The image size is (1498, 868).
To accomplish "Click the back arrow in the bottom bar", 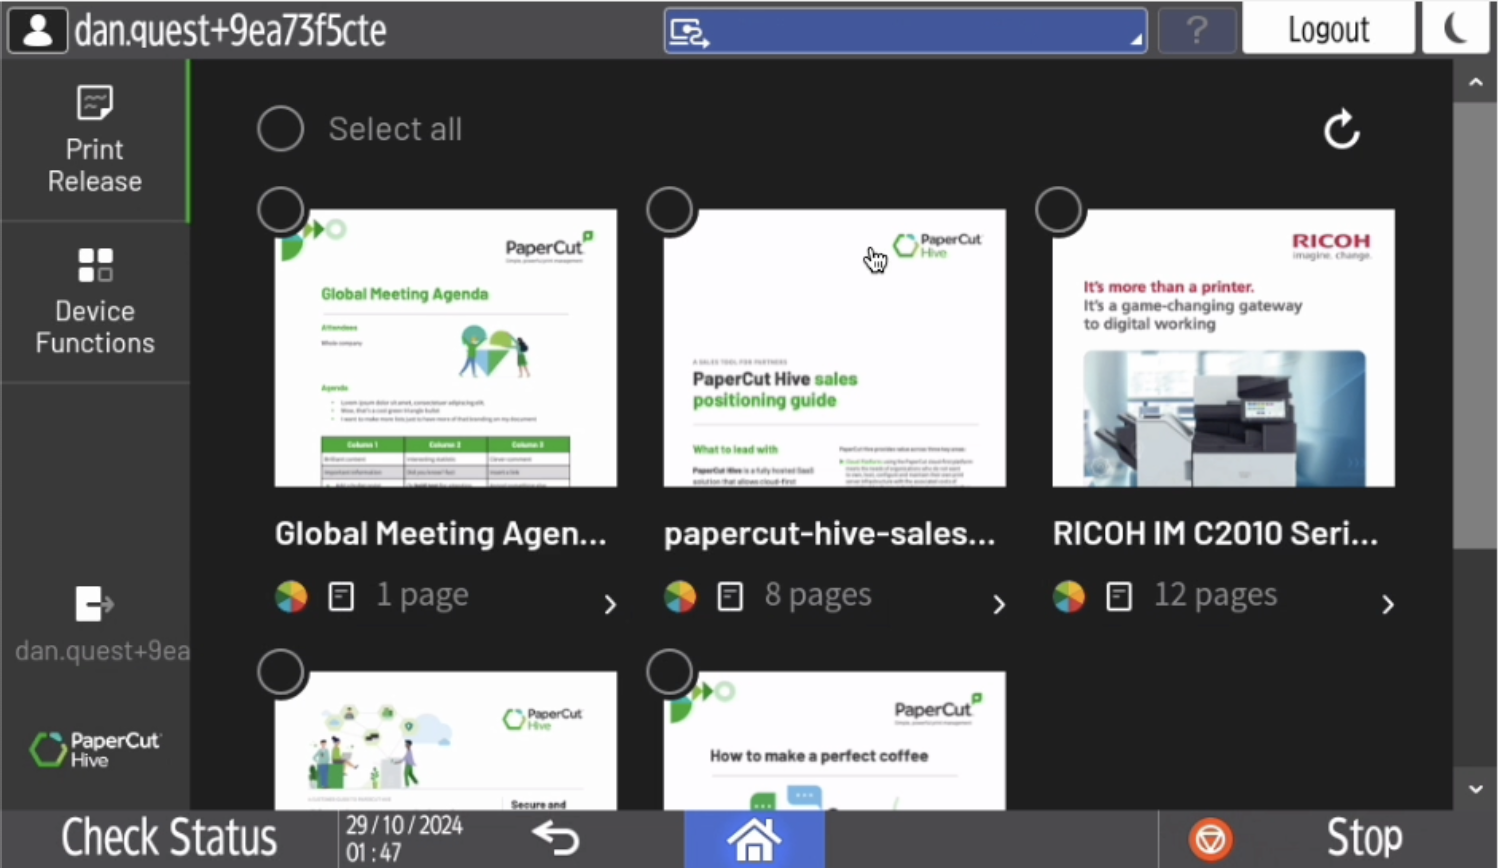I will coord(555,838).
